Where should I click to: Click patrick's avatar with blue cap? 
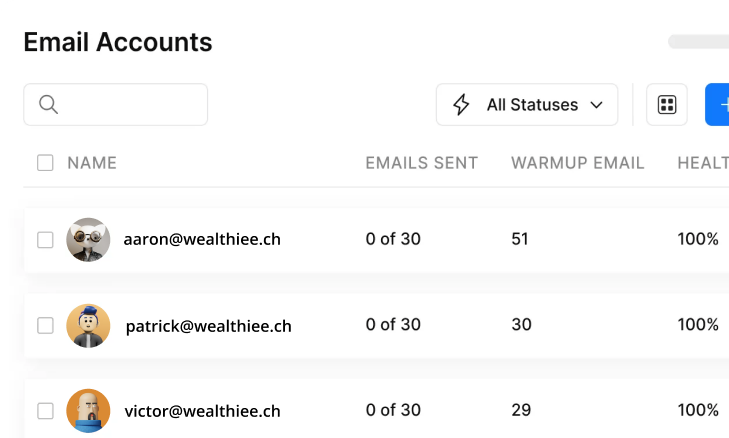tap(88, 325)
